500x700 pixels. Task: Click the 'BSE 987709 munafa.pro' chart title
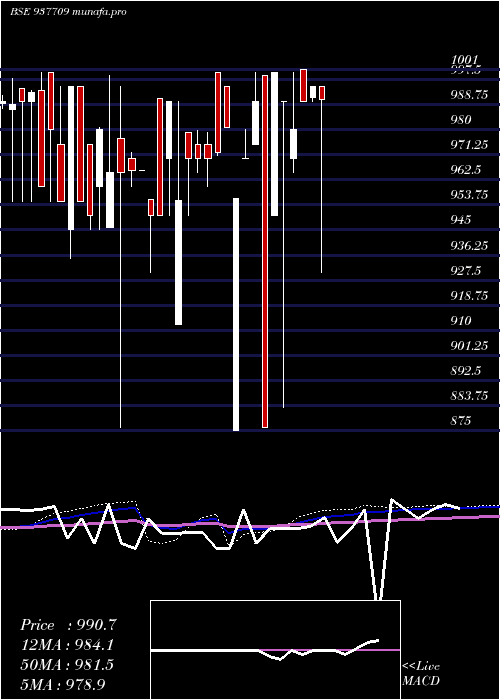[x=68, y=12]
